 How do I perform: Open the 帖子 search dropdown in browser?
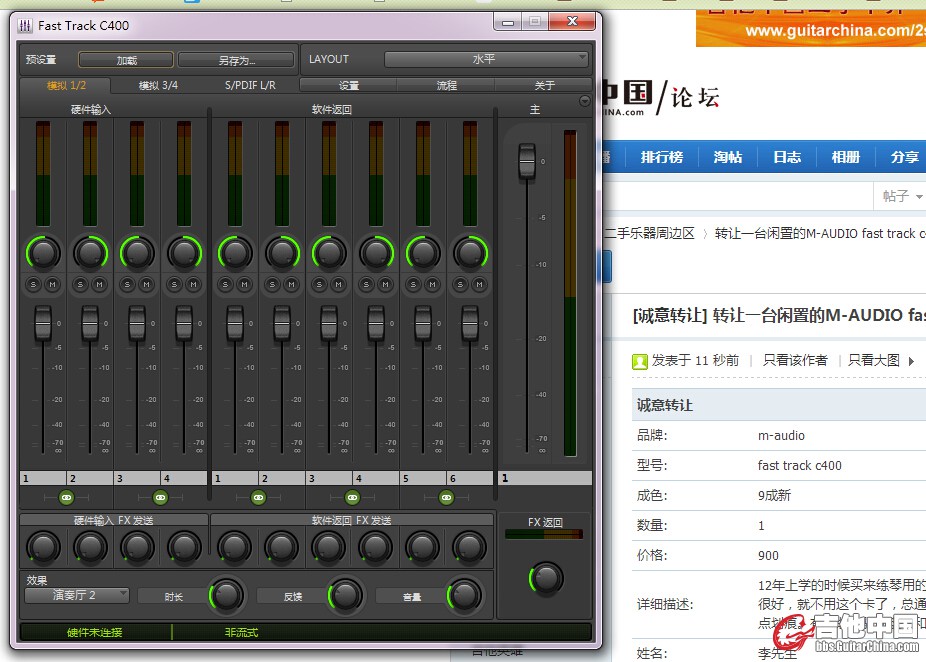point(902,196)
